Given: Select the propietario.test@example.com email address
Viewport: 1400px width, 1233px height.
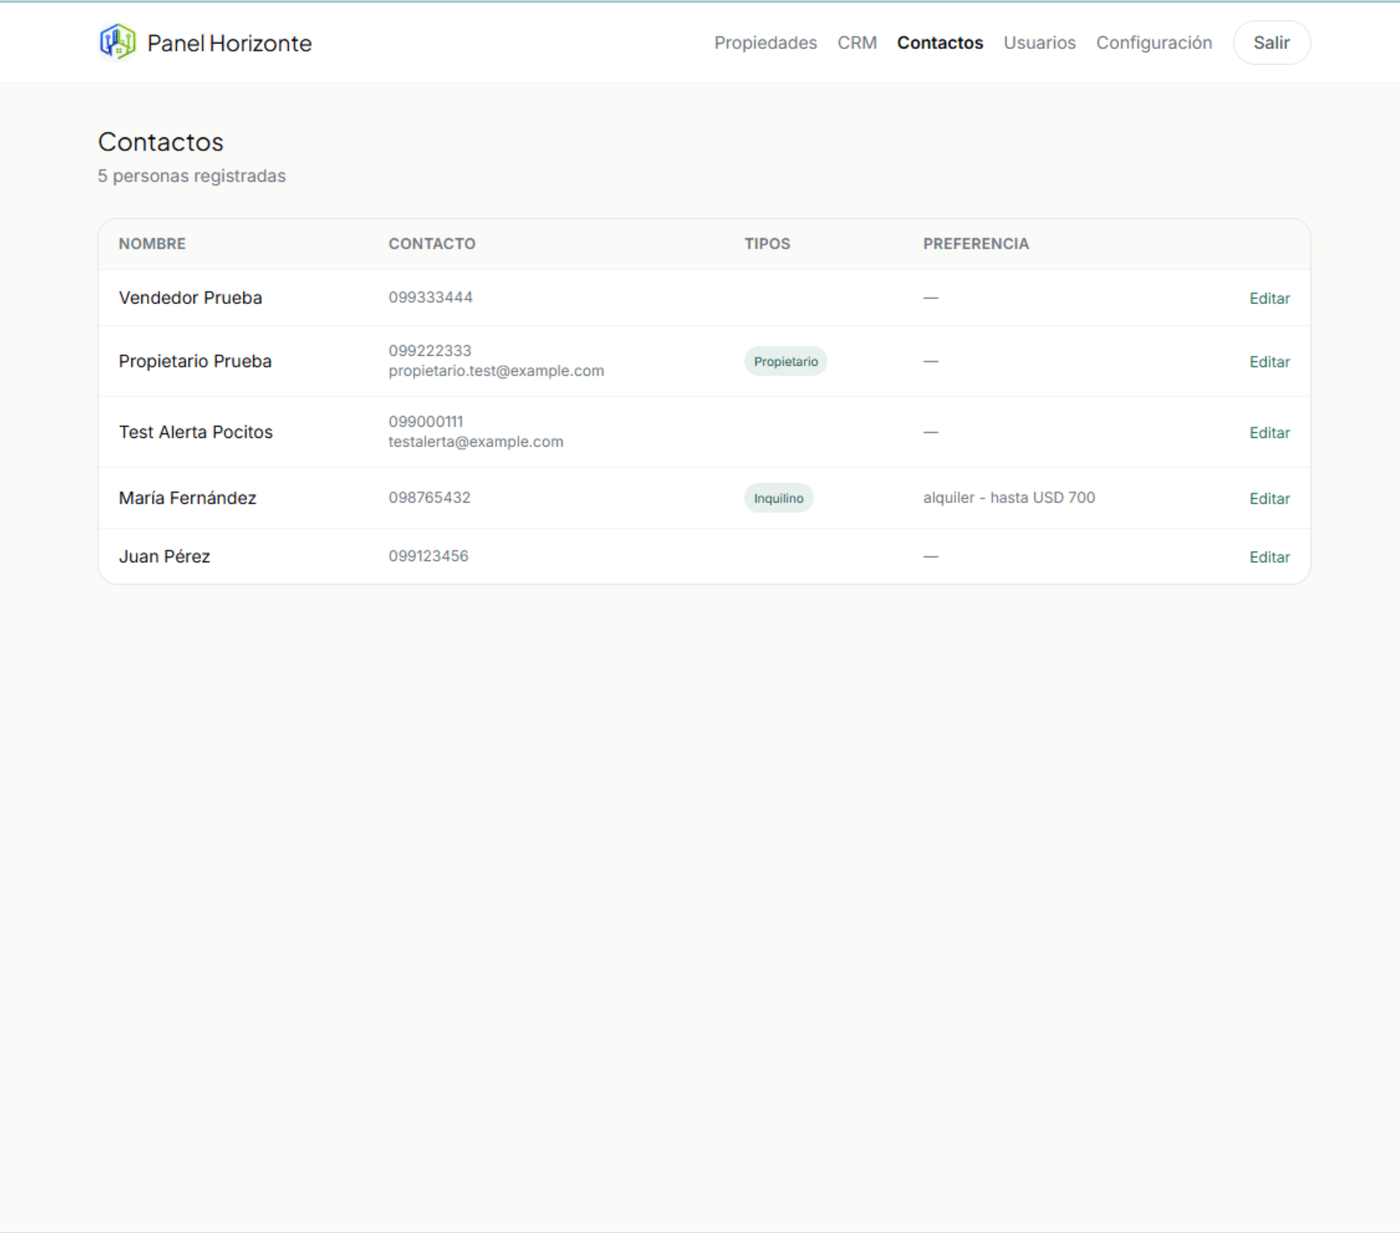Looking at the screenshot, I should point(496,371).
